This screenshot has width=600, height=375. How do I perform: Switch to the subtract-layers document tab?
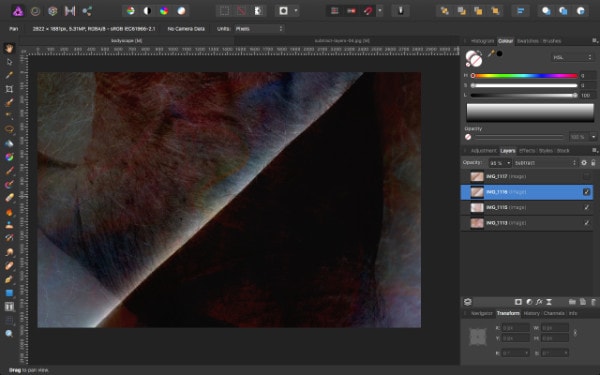pos(342,41)
